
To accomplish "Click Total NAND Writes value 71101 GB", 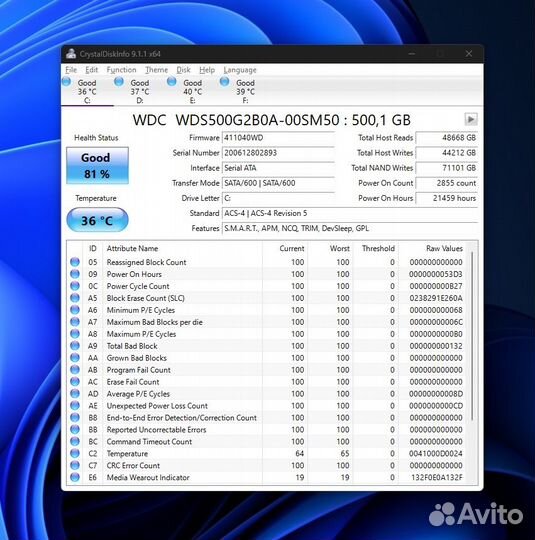I will [446, 168].
